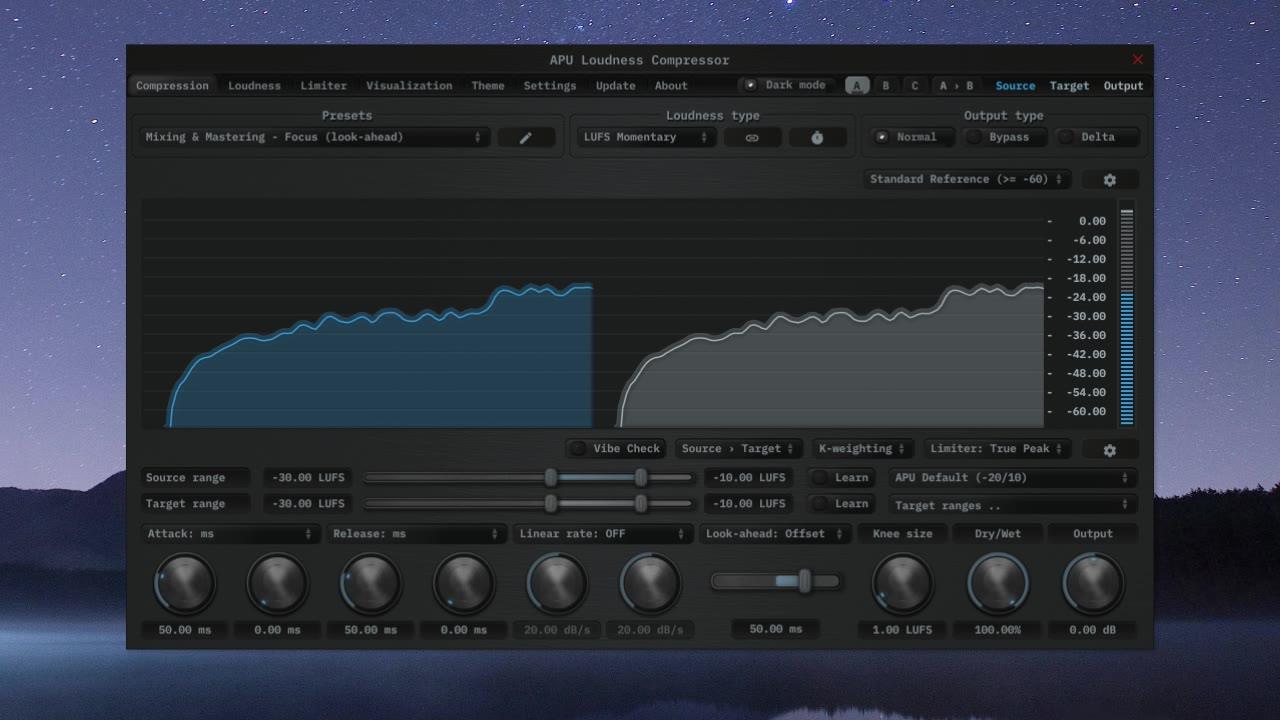Switch to the Loudness tab
Viewport: 1280px width, 720px height.
coord(254,86)
